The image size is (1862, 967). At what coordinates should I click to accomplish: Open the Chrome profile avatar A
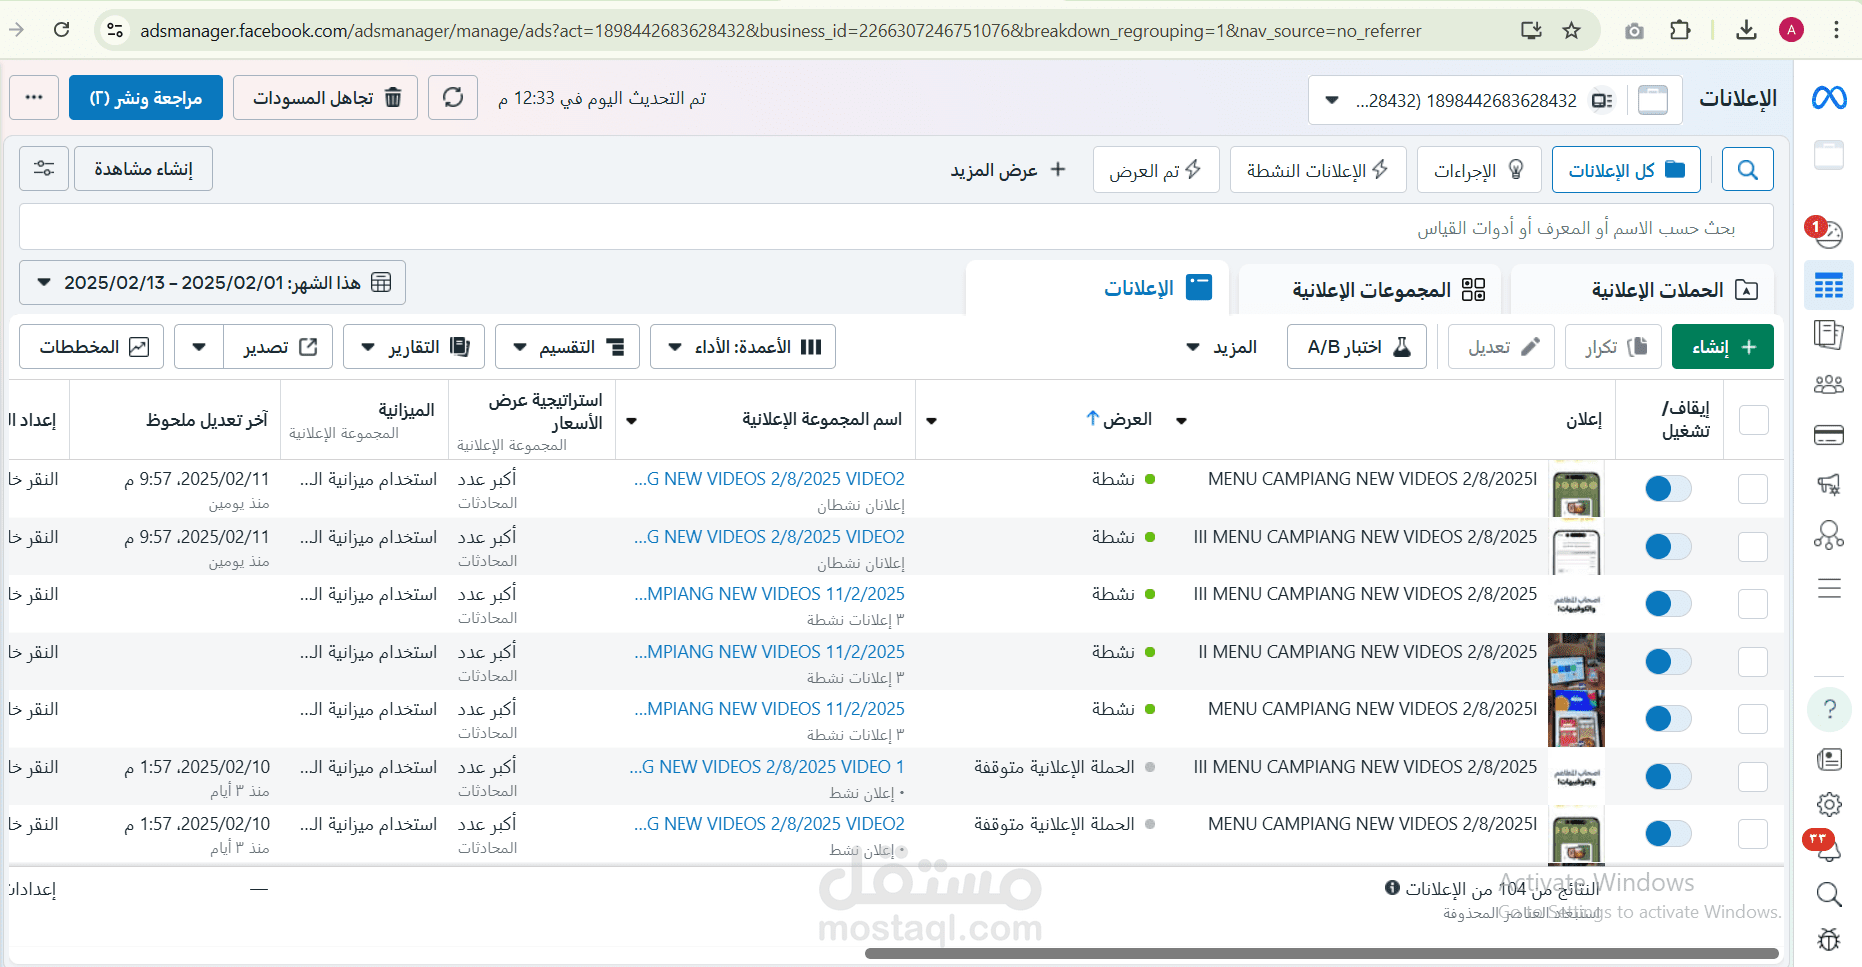coord(1791,30)
